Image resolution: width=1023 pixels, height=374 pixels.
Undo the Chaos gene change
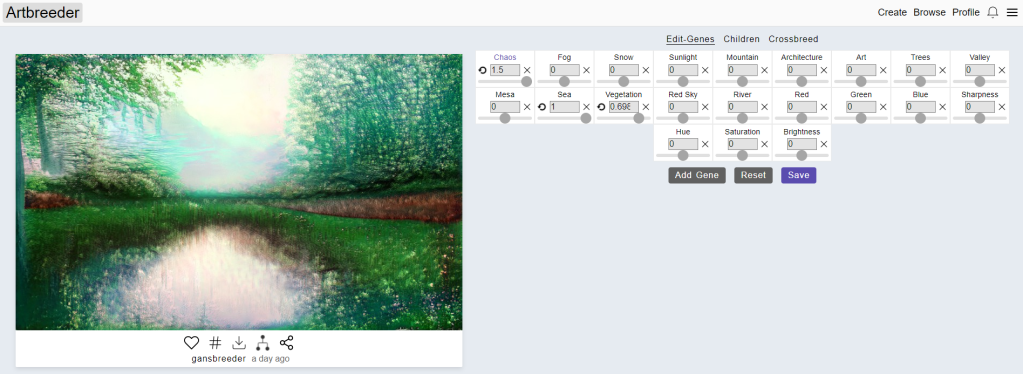(x=483, y=70)
